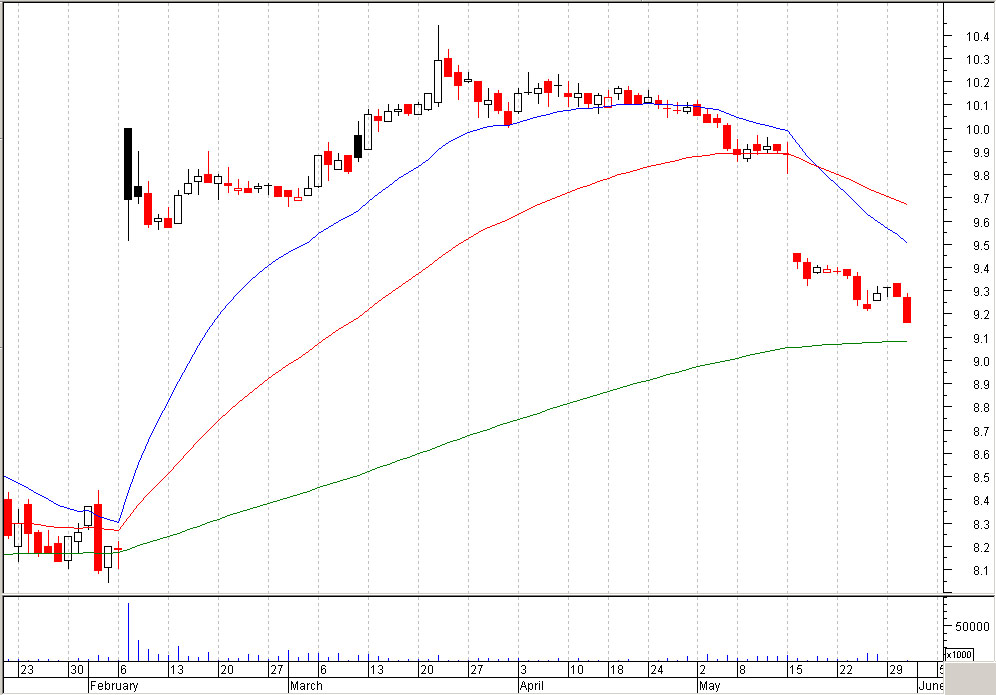
Task: Select the February month label
Action: (114, 686)
